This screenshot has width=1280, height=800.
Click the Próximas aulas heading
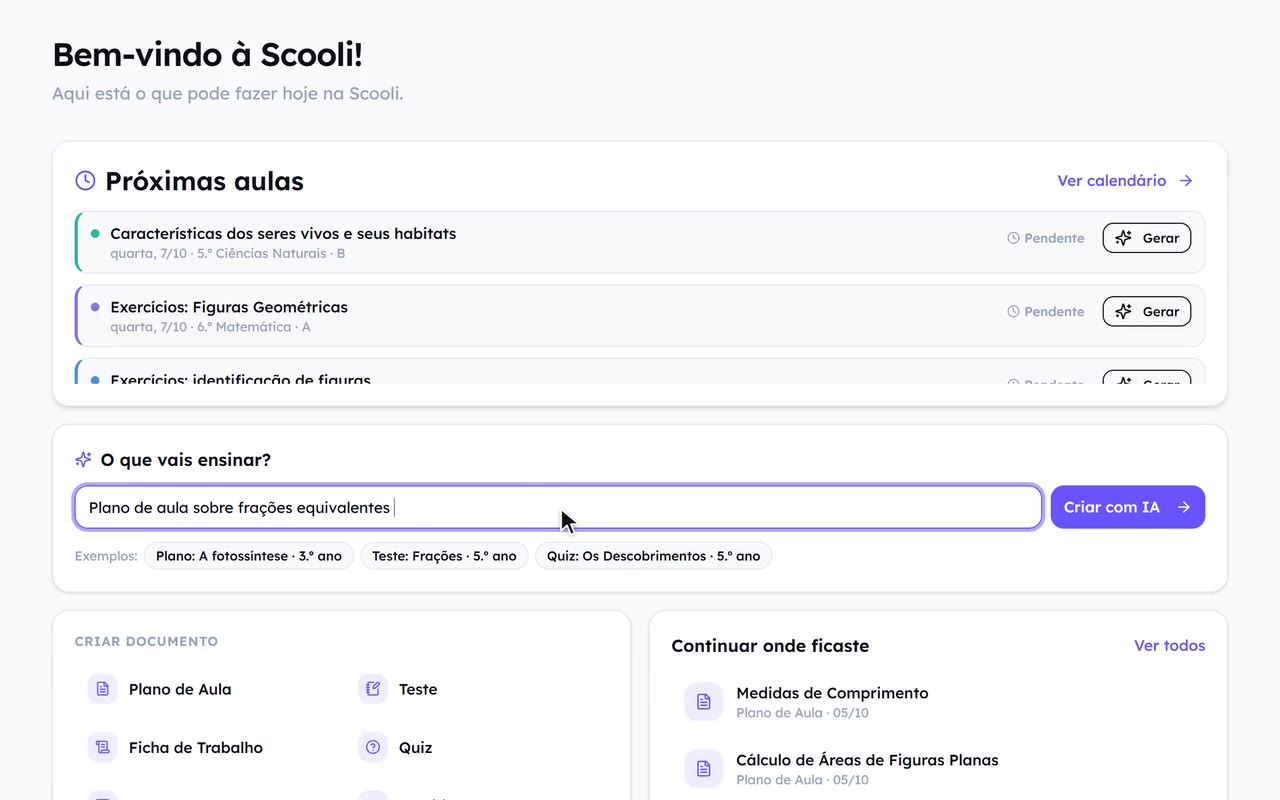click(x=204, y=181)
